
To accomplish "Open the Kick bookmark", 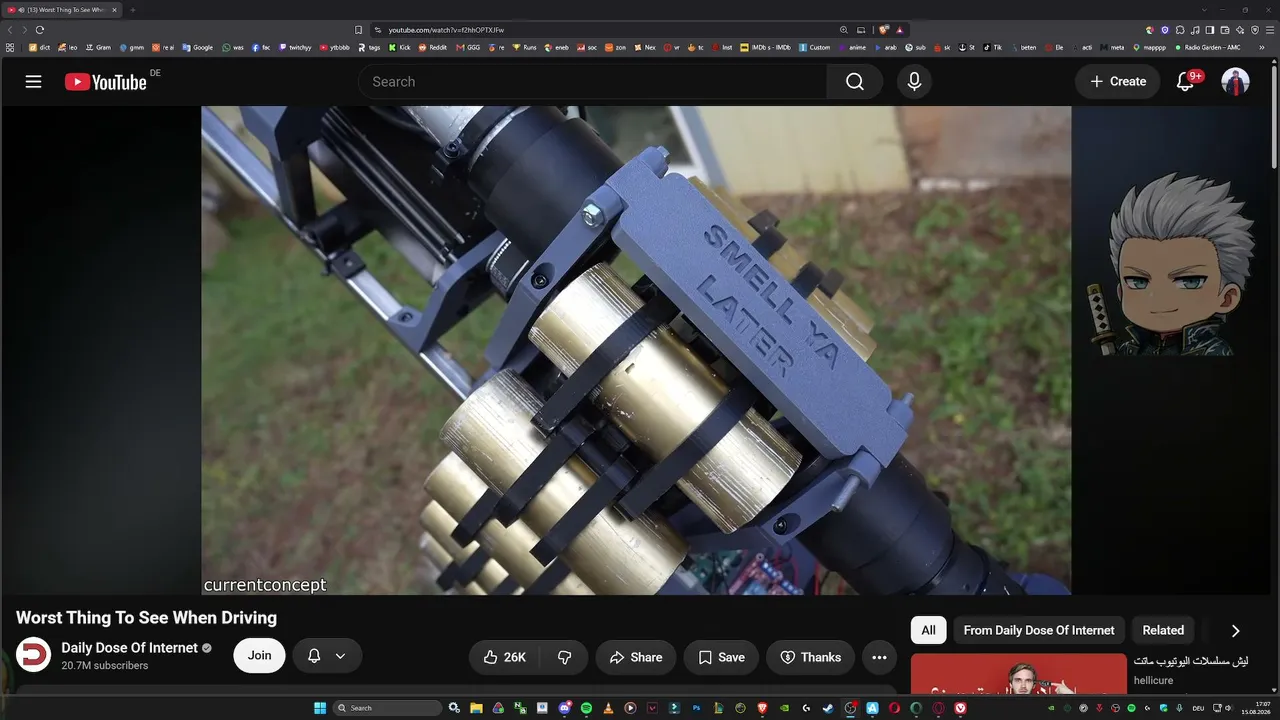I will [x=400, y=47].
